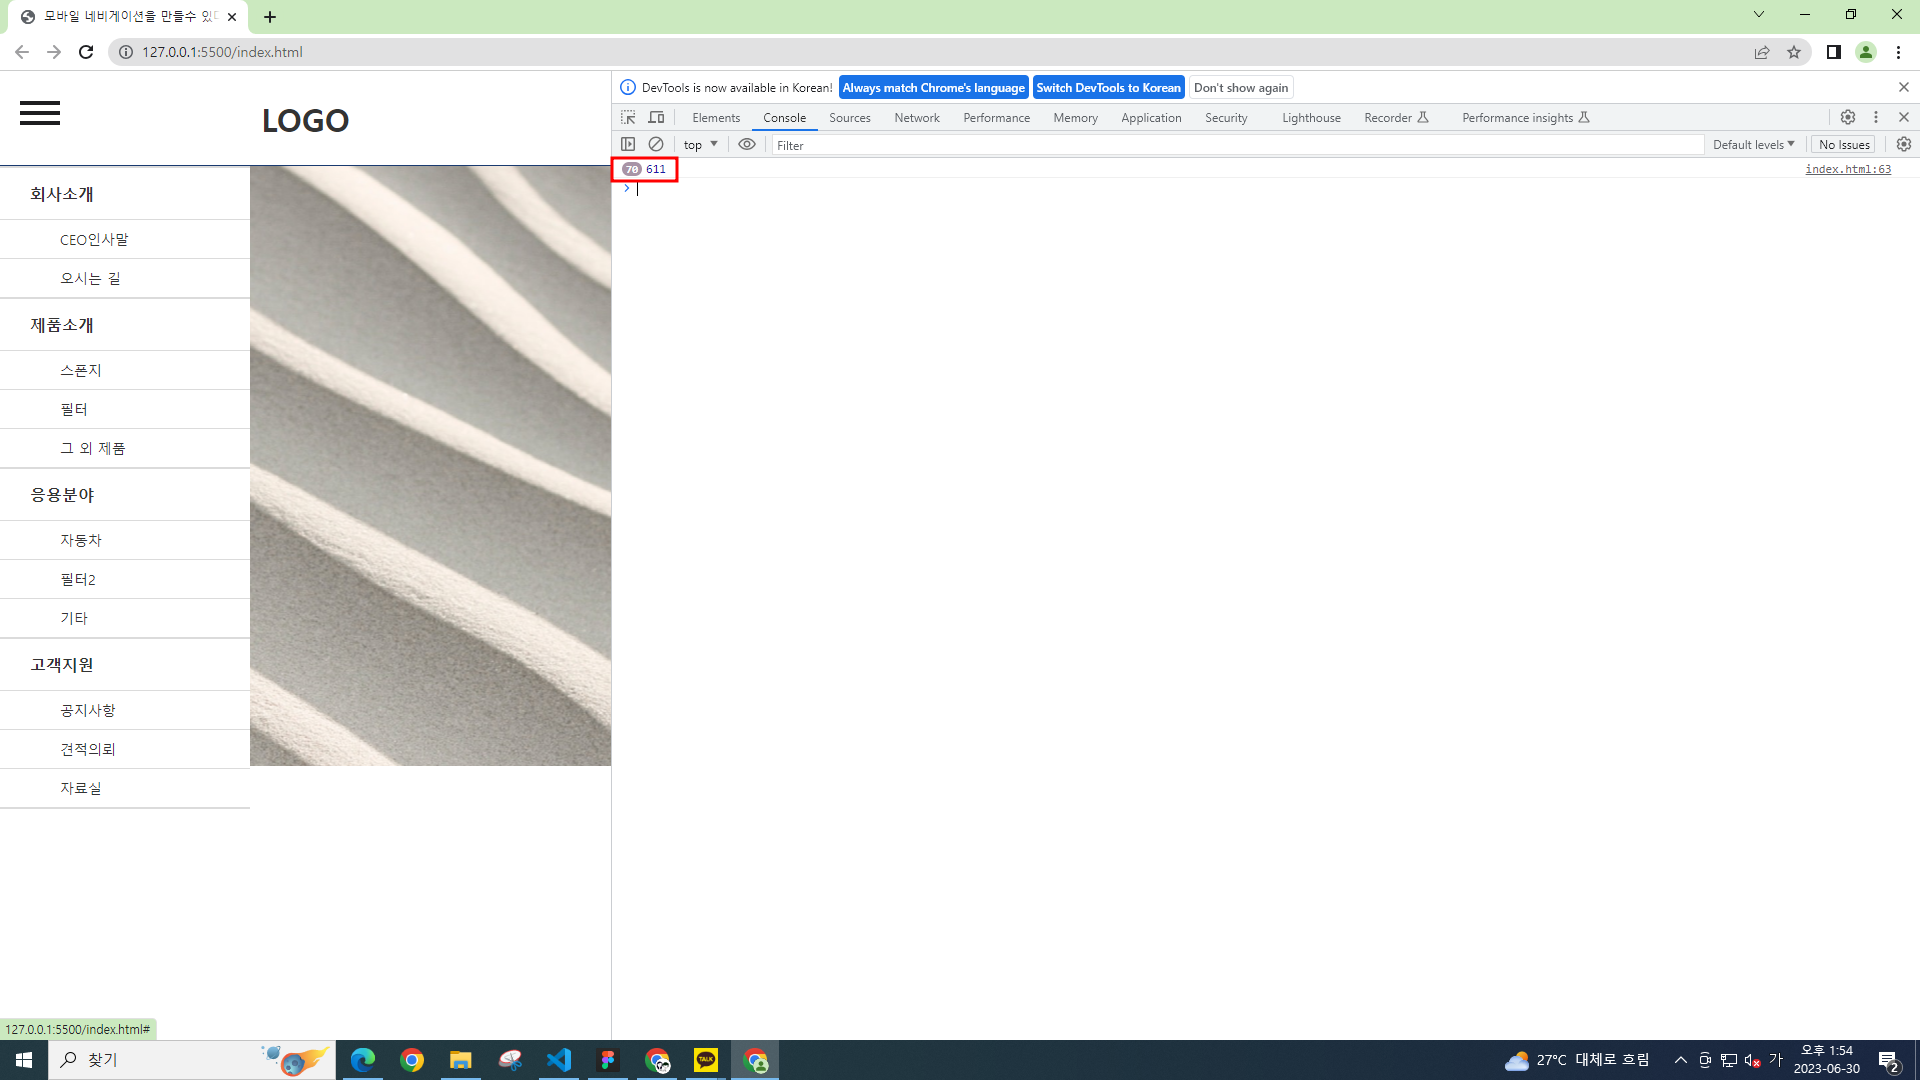Click the clear console icon
The width and height of the screenshot is (1920, 1080).
(656, 144)
